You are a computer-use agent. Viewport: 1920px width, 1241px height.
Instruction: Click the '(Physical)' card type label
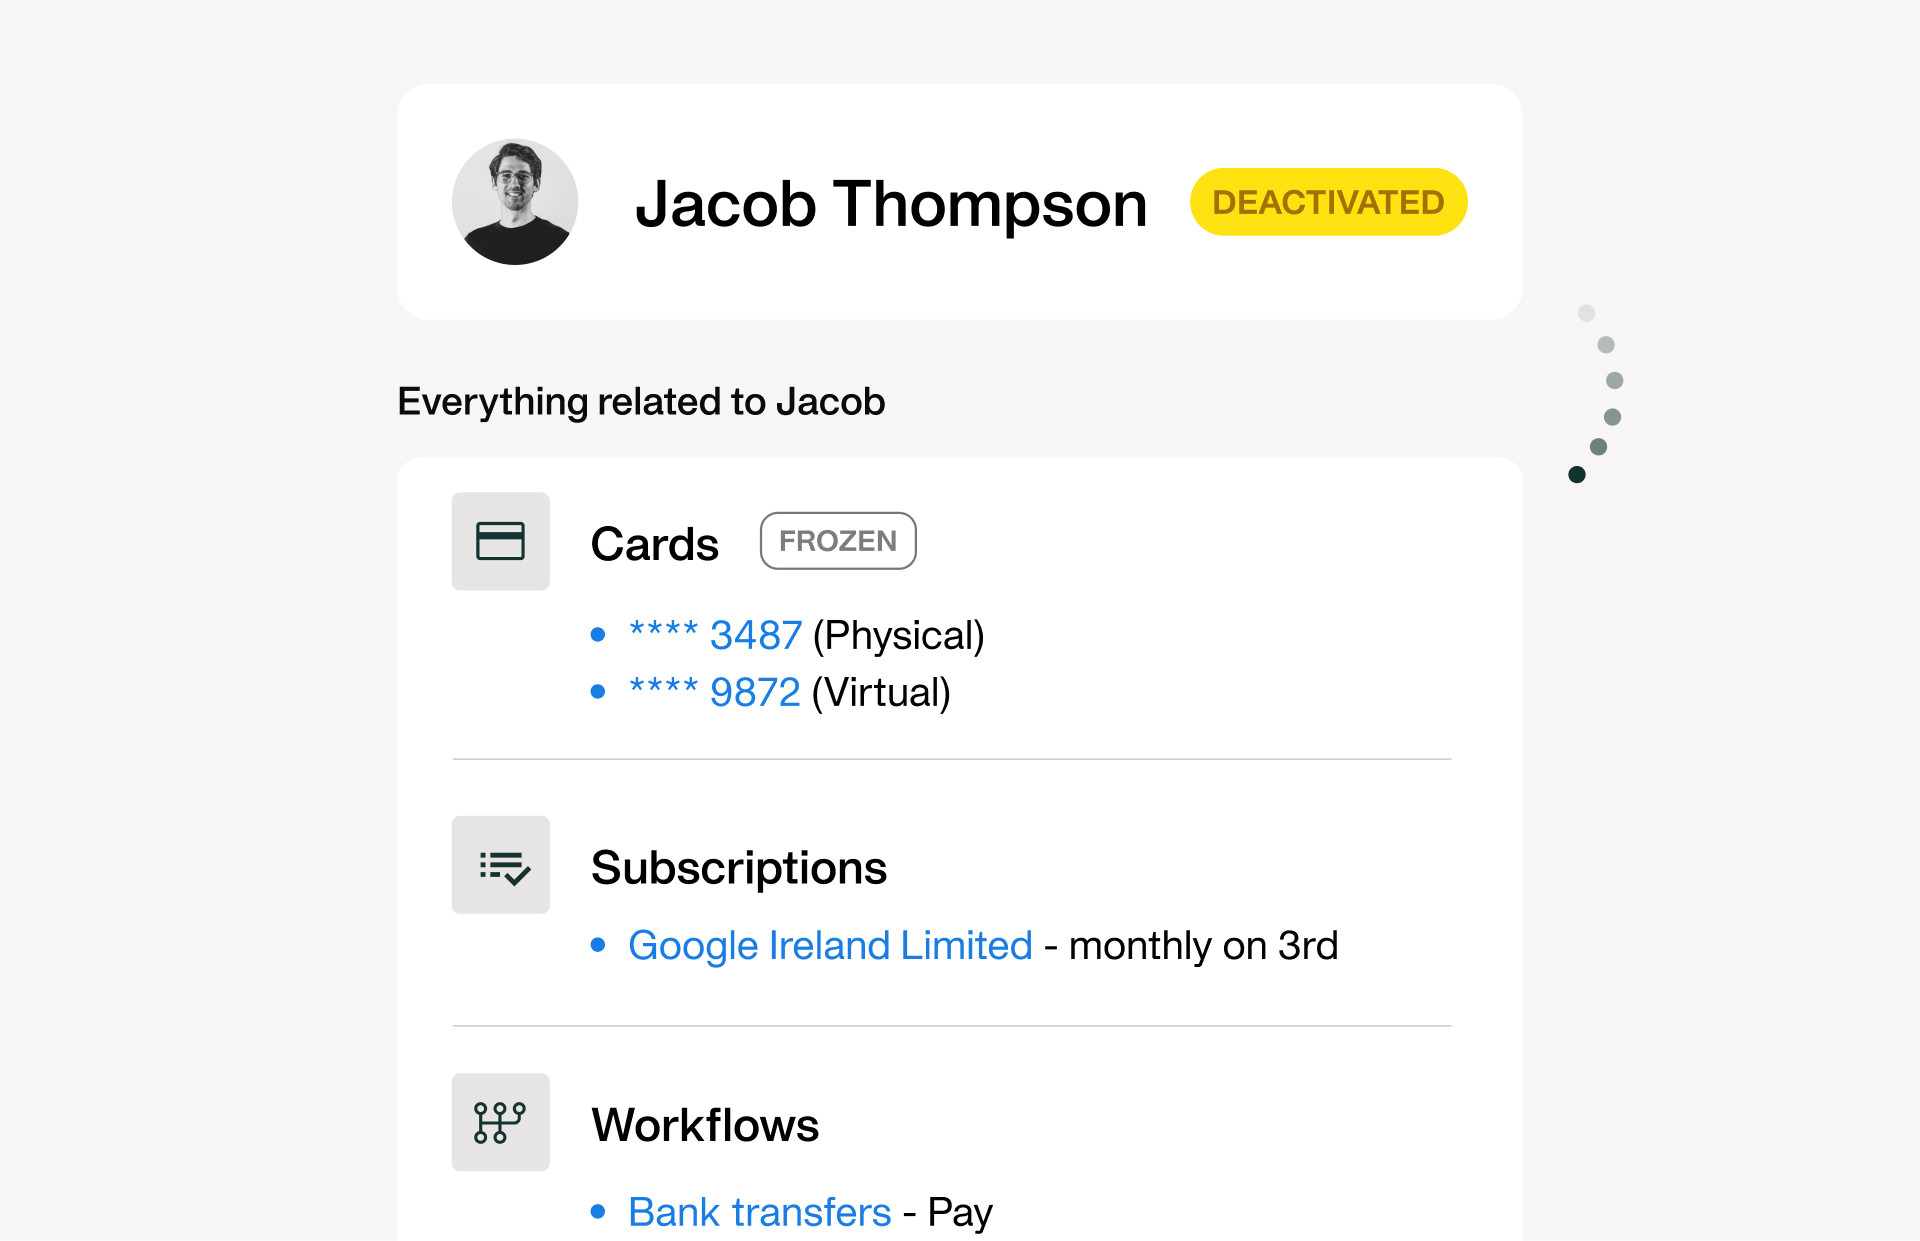tap(898, 636)
